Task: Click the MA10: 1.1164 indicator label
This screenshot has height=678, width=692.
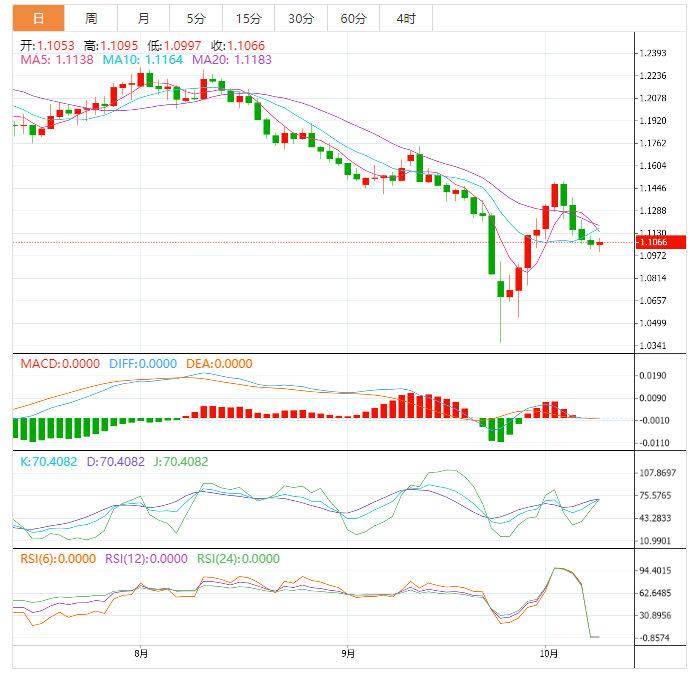Action: (143, 60)
